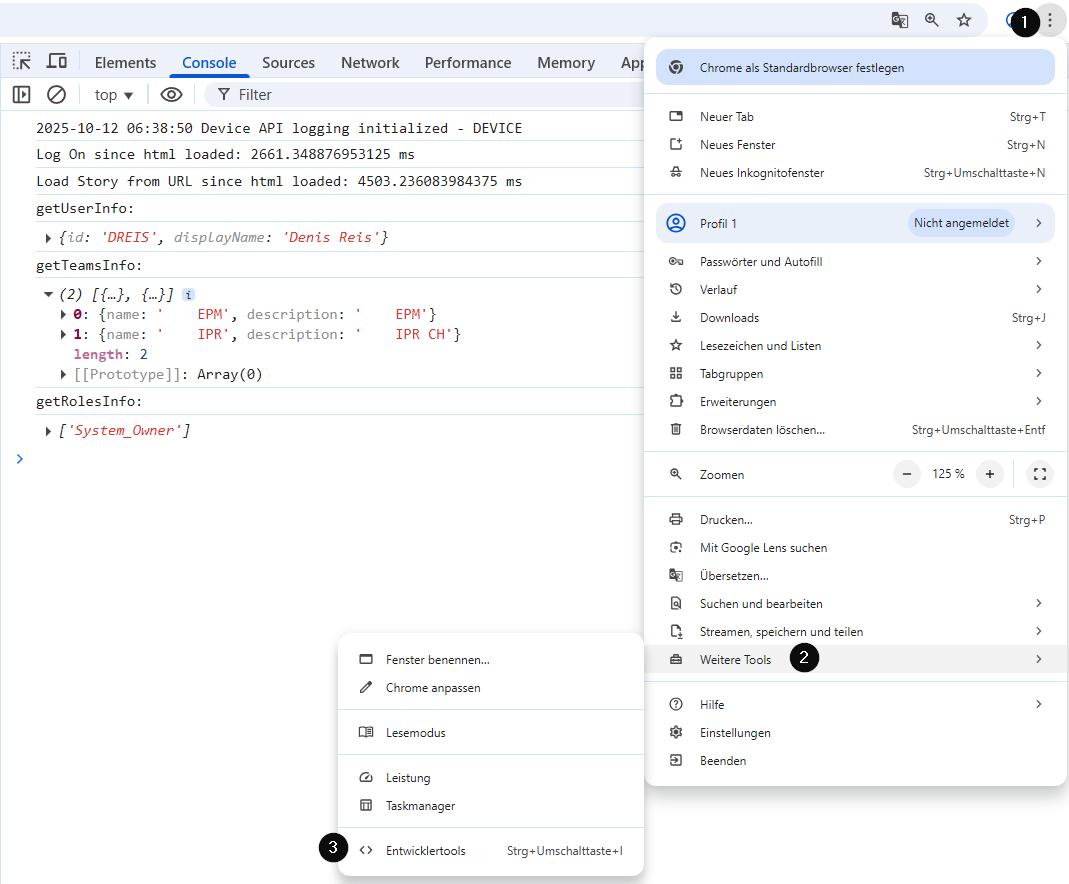1069x884 pixels.
Task: Increase zoom with the plus button
Action: 989,474
